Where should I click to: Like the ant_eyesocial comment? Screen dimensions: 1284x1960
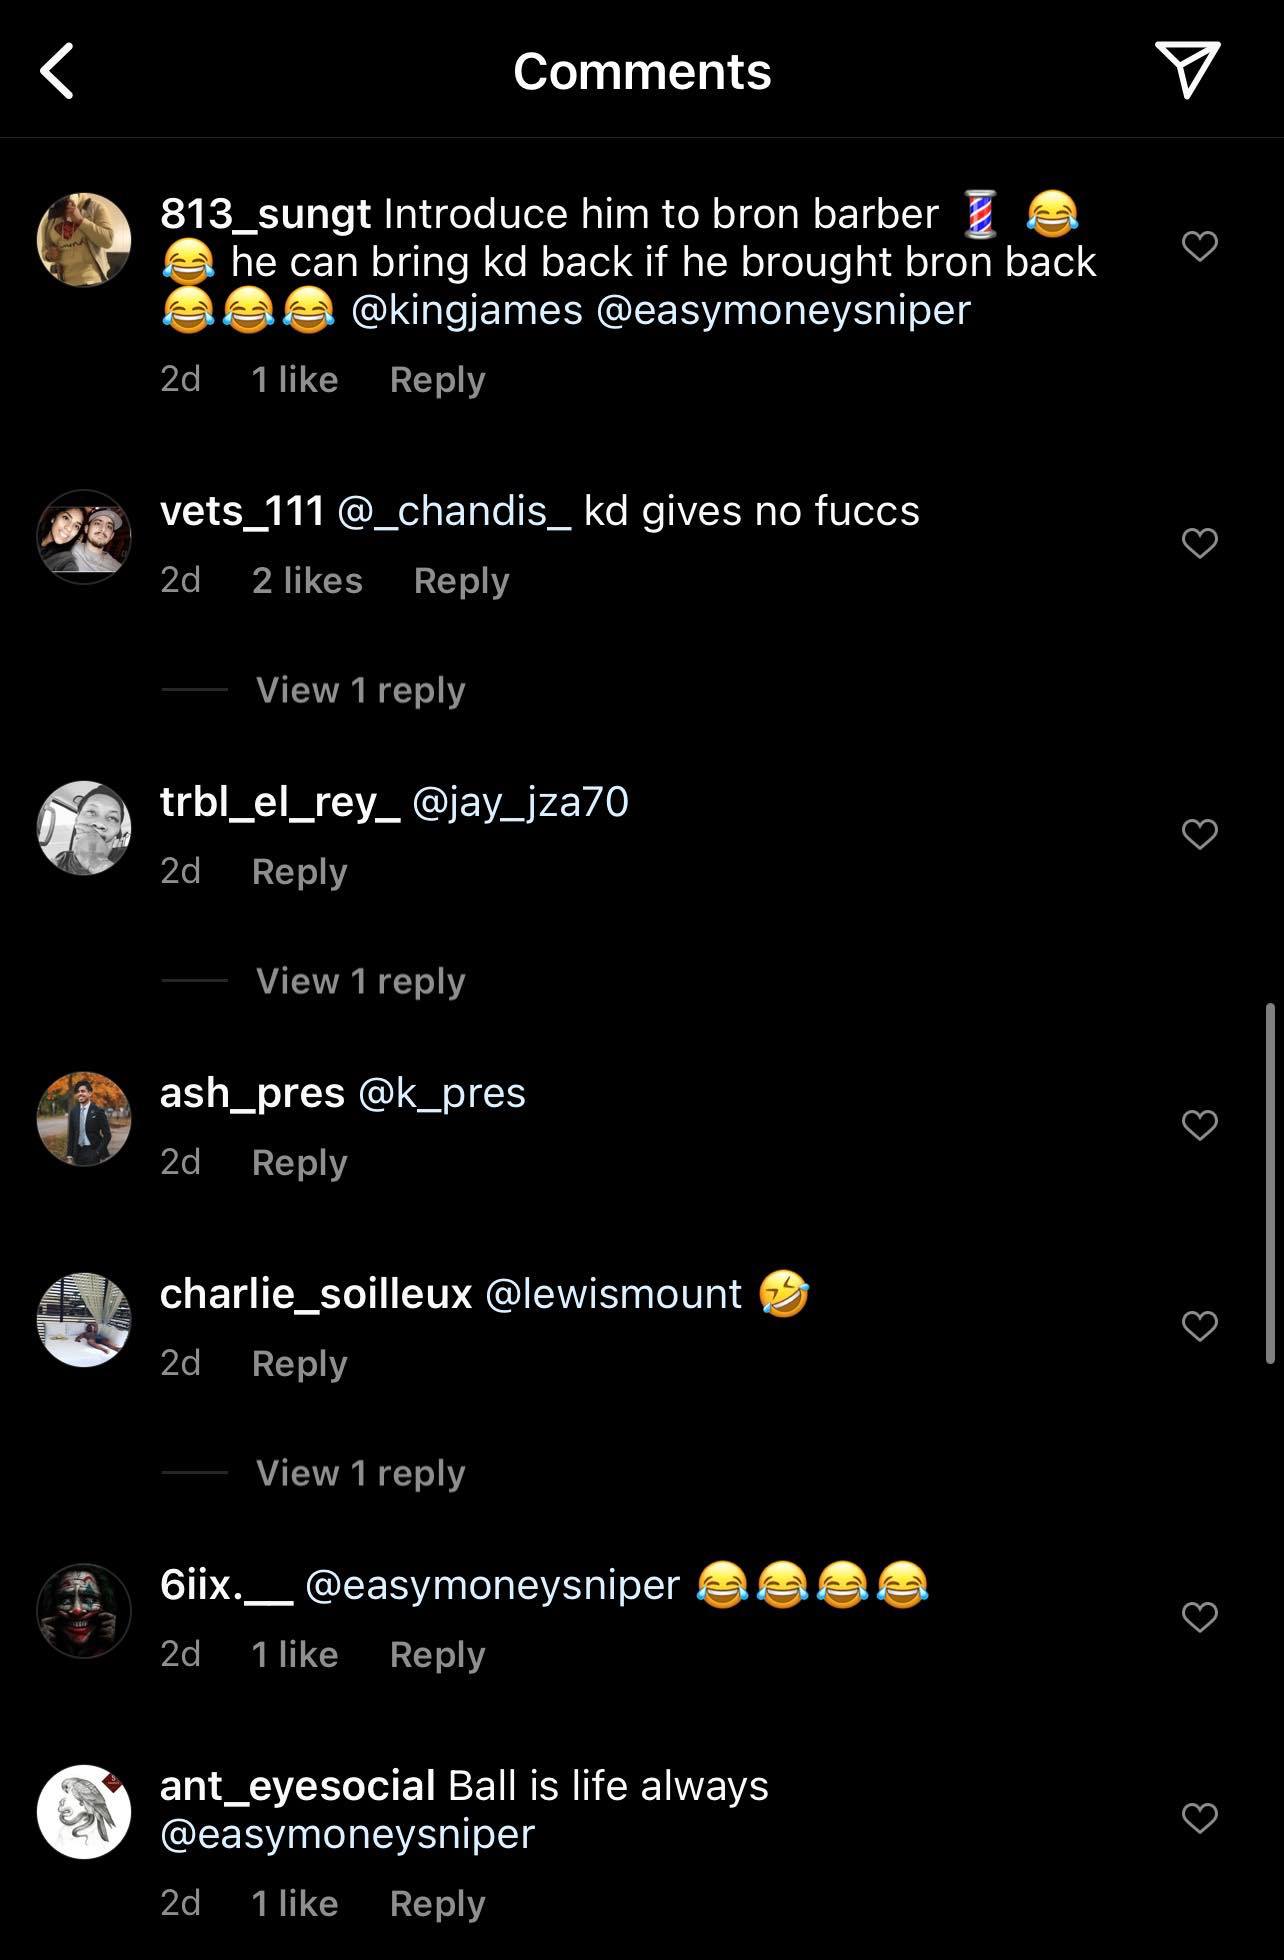tap(1199, 1818)
